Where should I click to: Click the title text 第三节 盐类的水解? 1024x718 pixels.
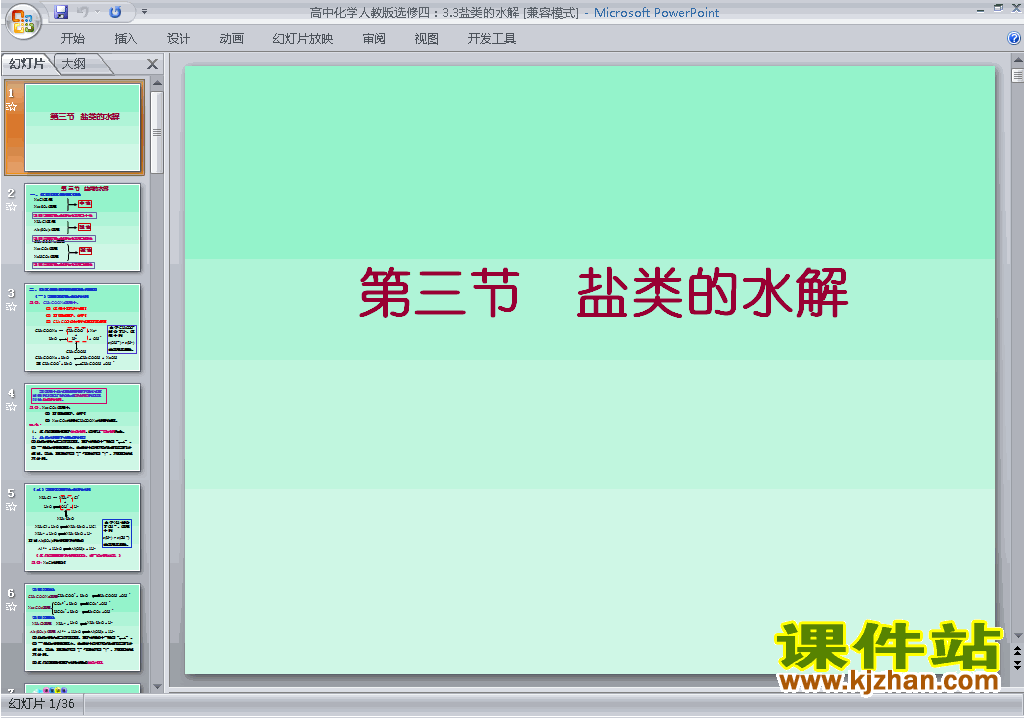coord(603,293)
